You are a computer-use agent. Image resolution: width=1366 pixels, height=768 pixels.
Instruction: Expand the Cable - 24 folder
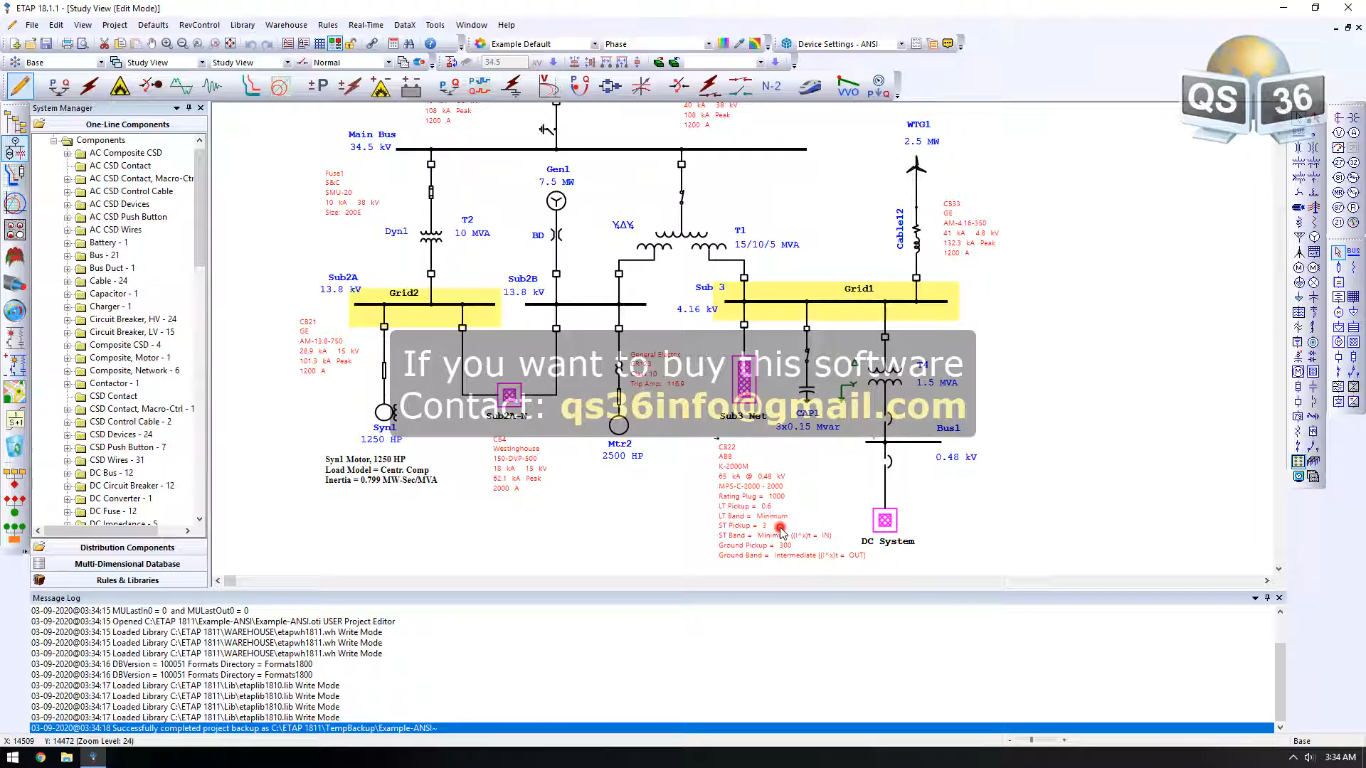pos(68,281)
